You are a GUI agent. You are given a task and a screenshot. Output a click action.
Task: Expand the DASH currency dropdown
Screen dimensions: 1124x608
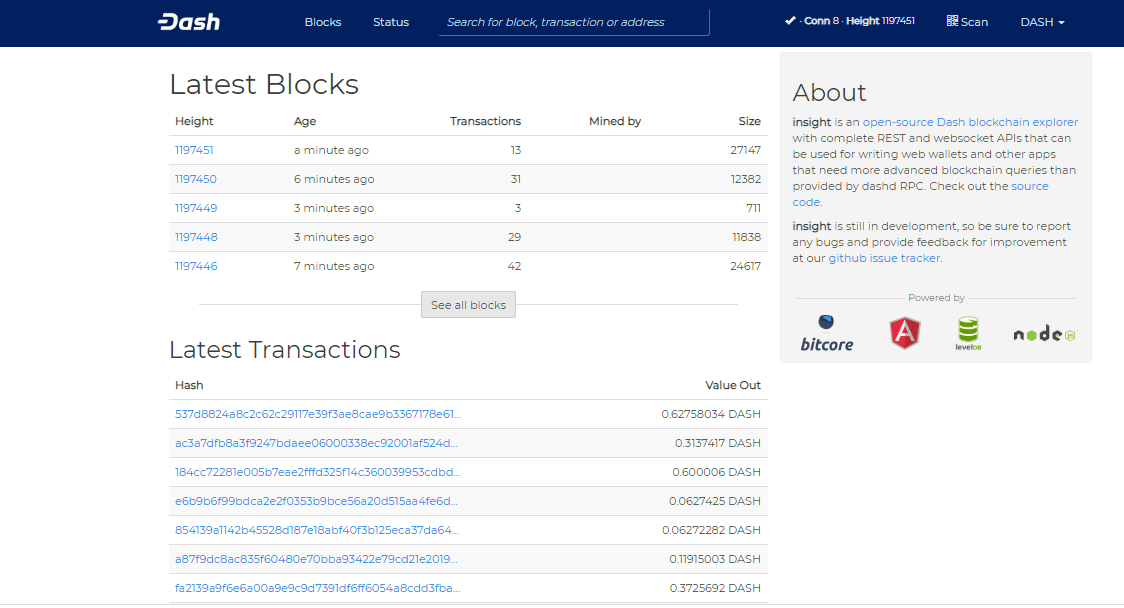pyautogui.click(x=1042, y=22)
